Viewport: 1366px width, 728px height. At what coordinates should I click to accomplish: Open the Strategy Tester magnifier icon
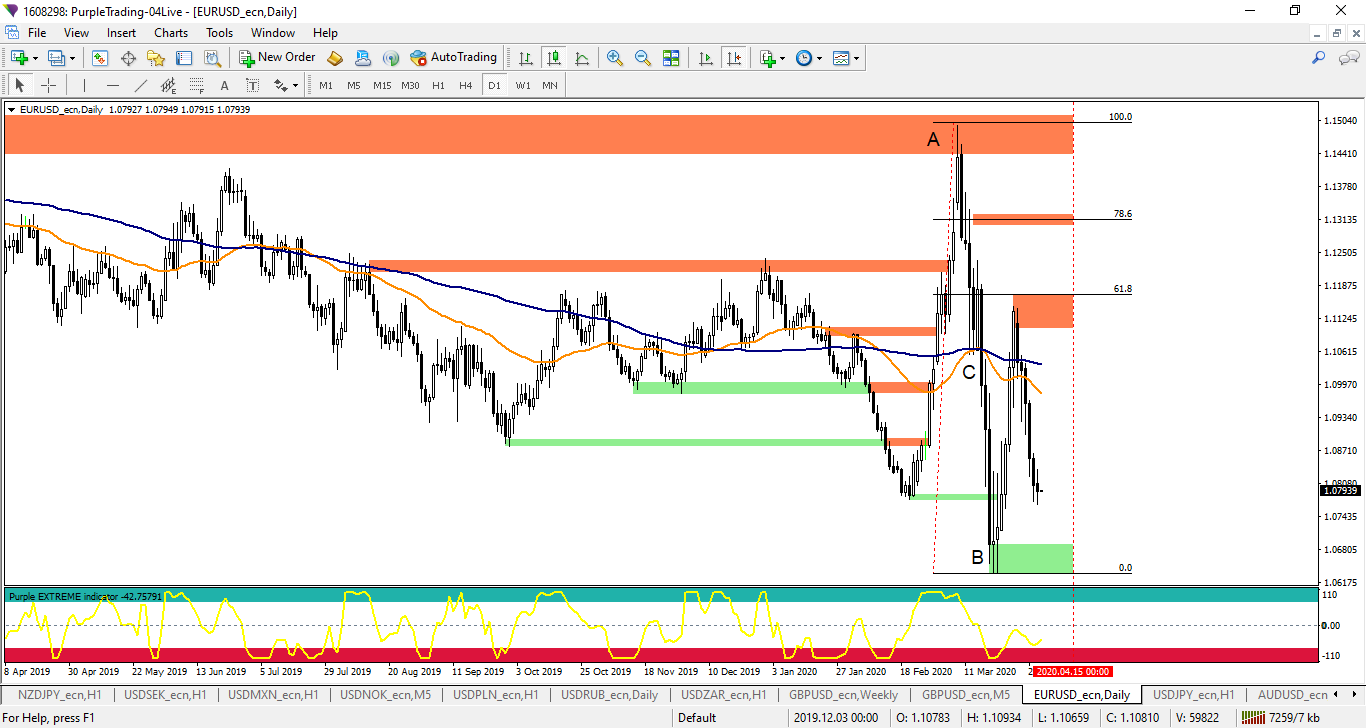212,58
